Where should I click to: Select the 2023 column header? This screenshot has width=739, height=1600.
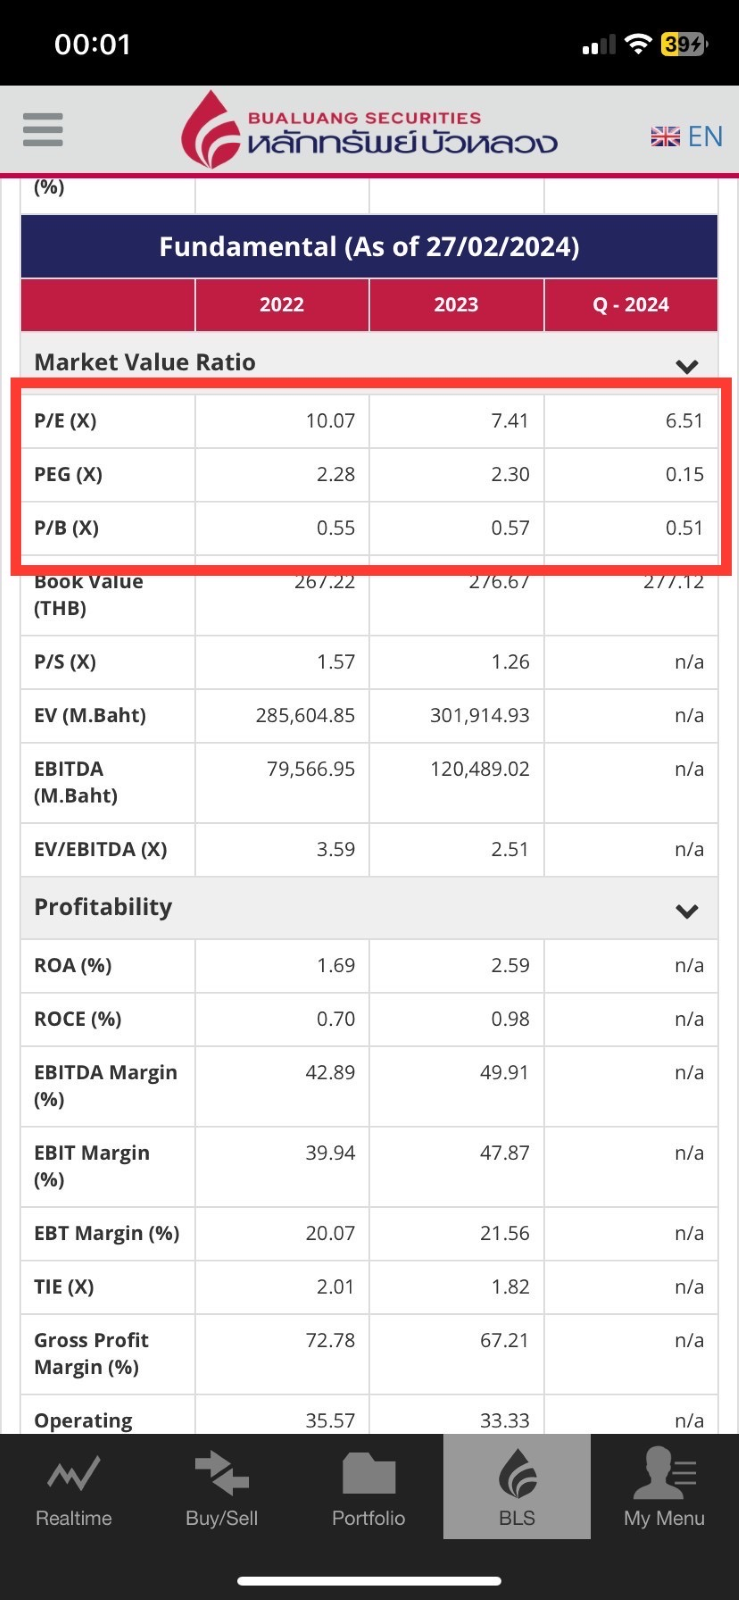click(x=456, y=305)
